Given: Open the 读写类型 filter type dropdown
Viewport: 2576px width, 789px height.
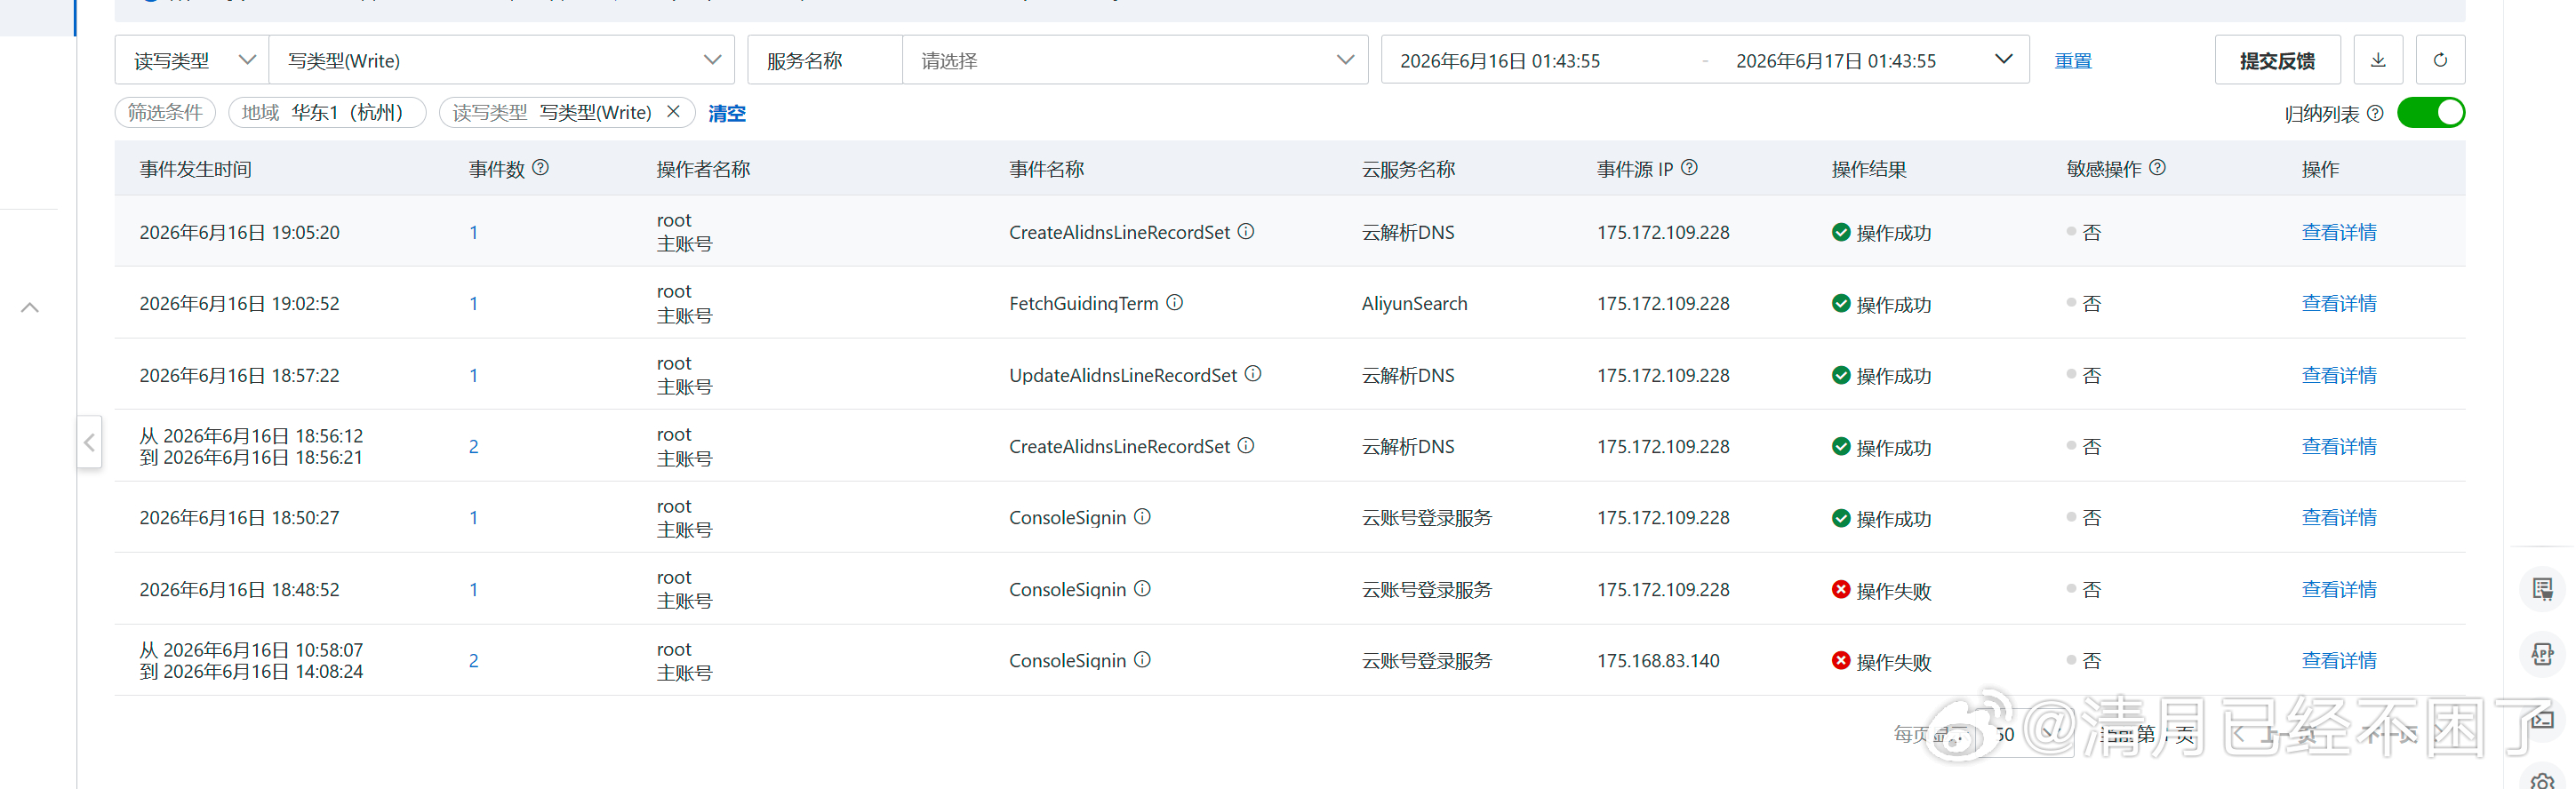Looking at the screenshot, I should pos(192,60).
